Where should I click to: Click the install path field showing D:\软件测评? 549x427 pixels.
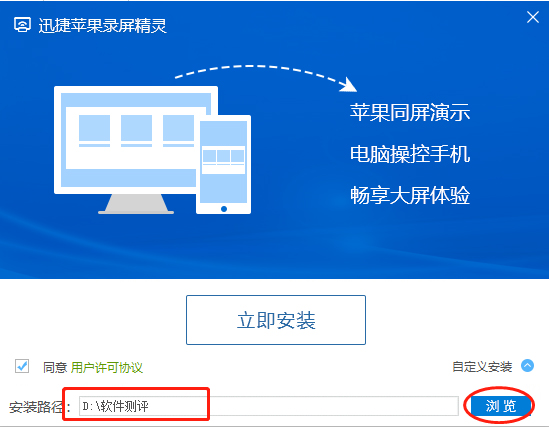click(x=269, y=406)
